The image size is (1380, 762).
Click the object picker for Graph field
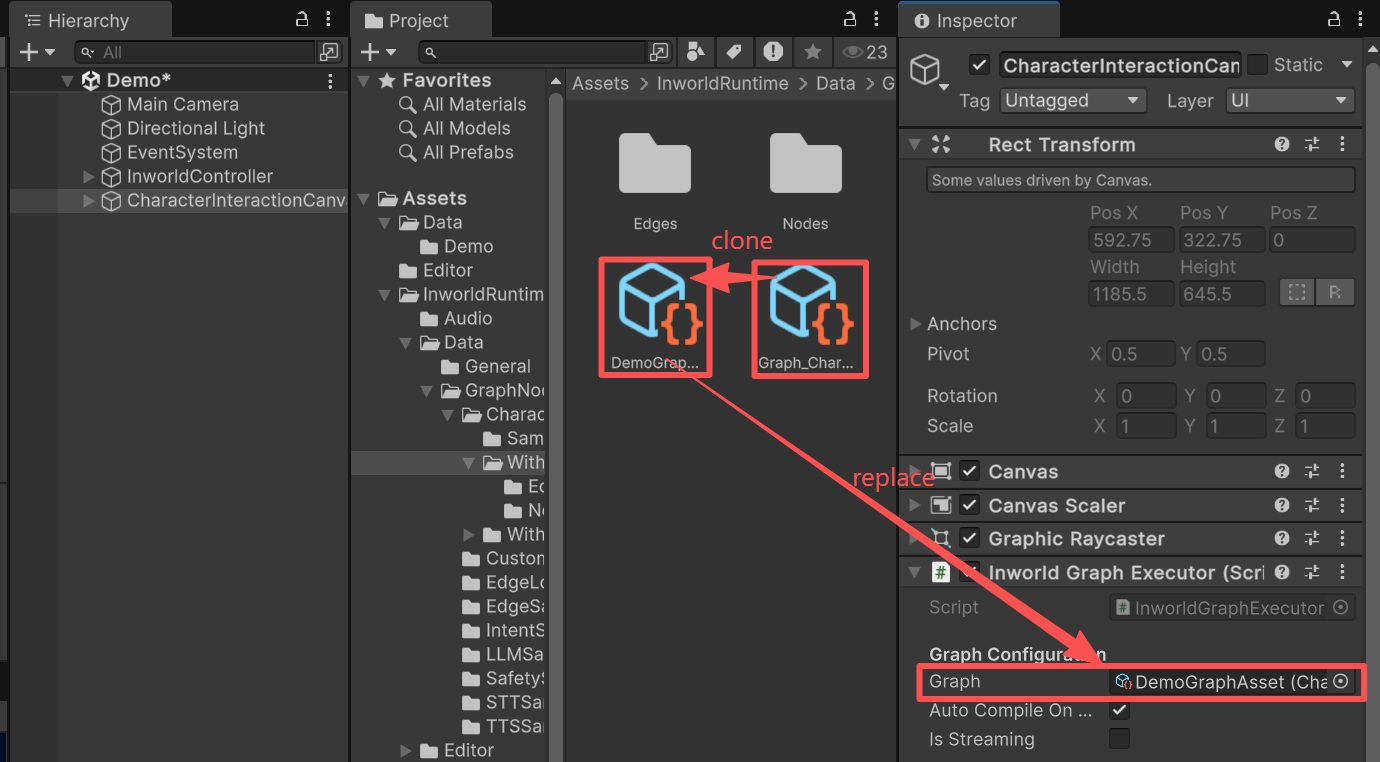pos(1342,682)
